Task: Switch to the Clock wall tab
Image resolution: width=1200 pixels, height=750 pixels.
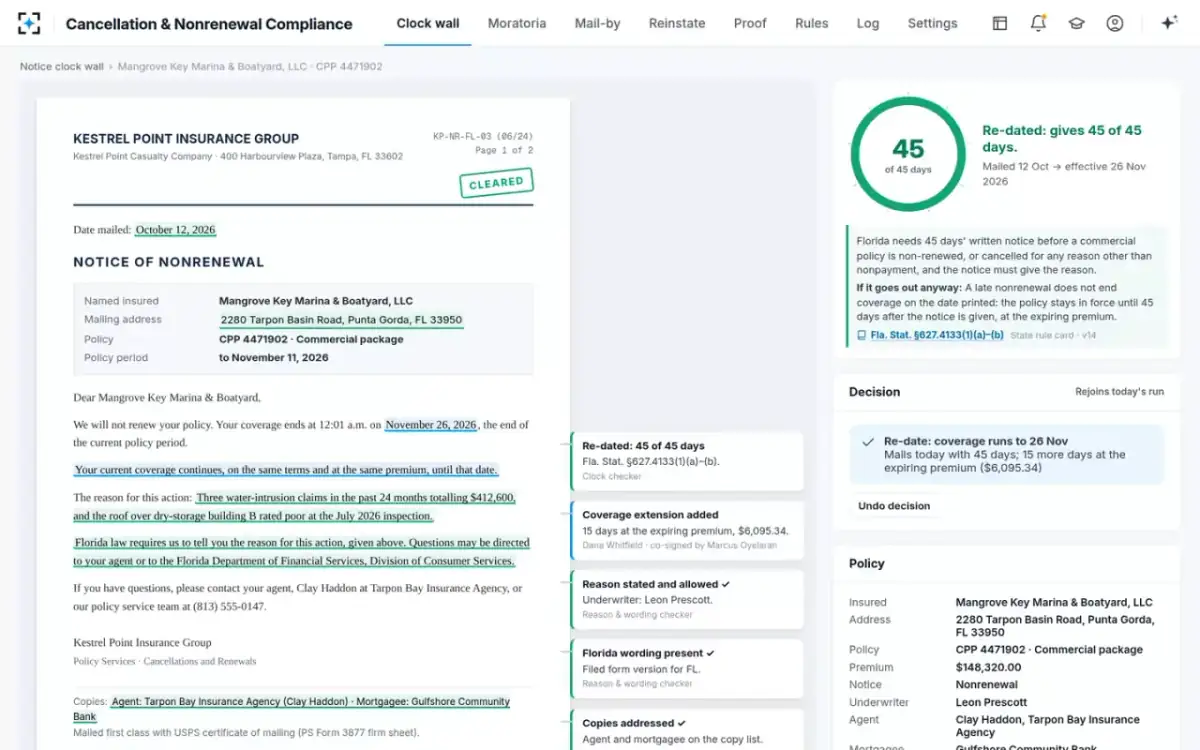Action: pyautogui.click(x=428, y=23)
